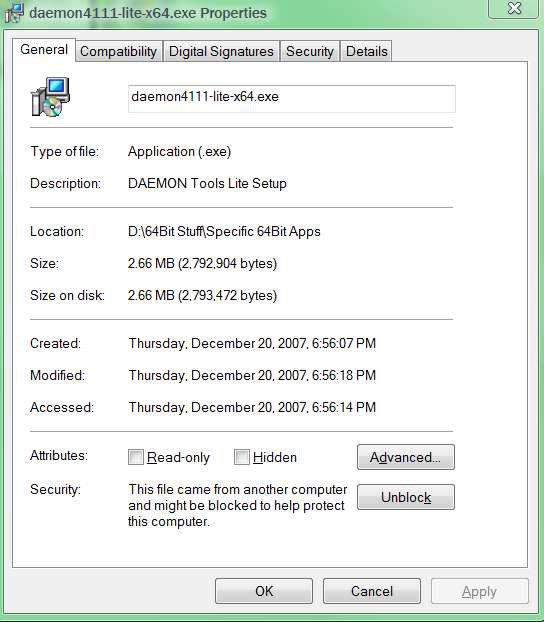The width and height of the screenshot is (544, 622).
Task: Unblock the downloaded file
Action: [406, 497]
